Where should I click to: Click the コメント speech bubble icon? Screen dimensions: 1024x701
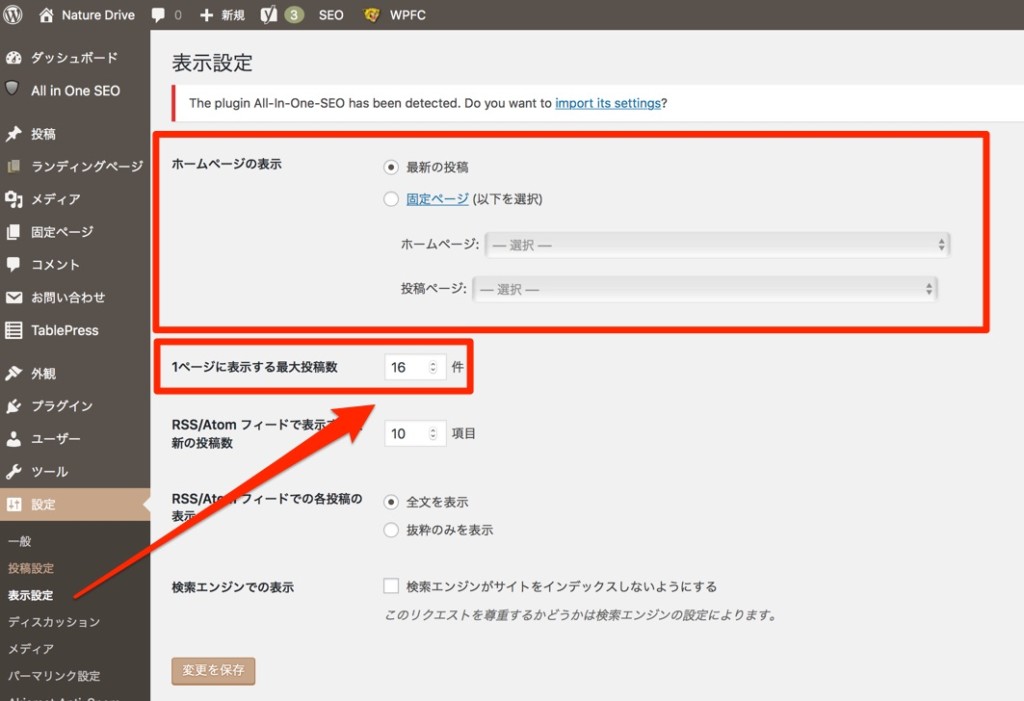pos(14,264)
